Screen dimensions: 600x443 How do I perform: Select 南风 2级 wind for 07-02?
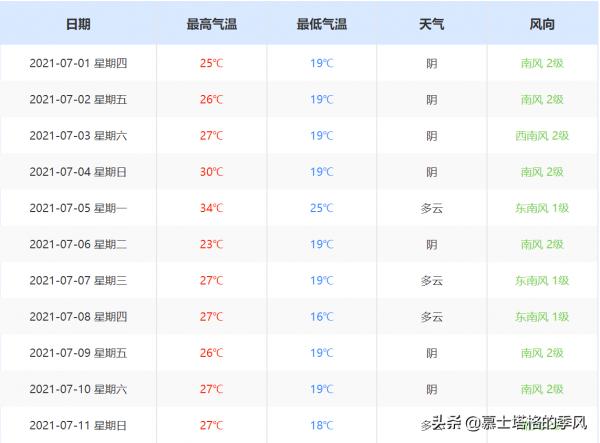click(x=542, y=99)
